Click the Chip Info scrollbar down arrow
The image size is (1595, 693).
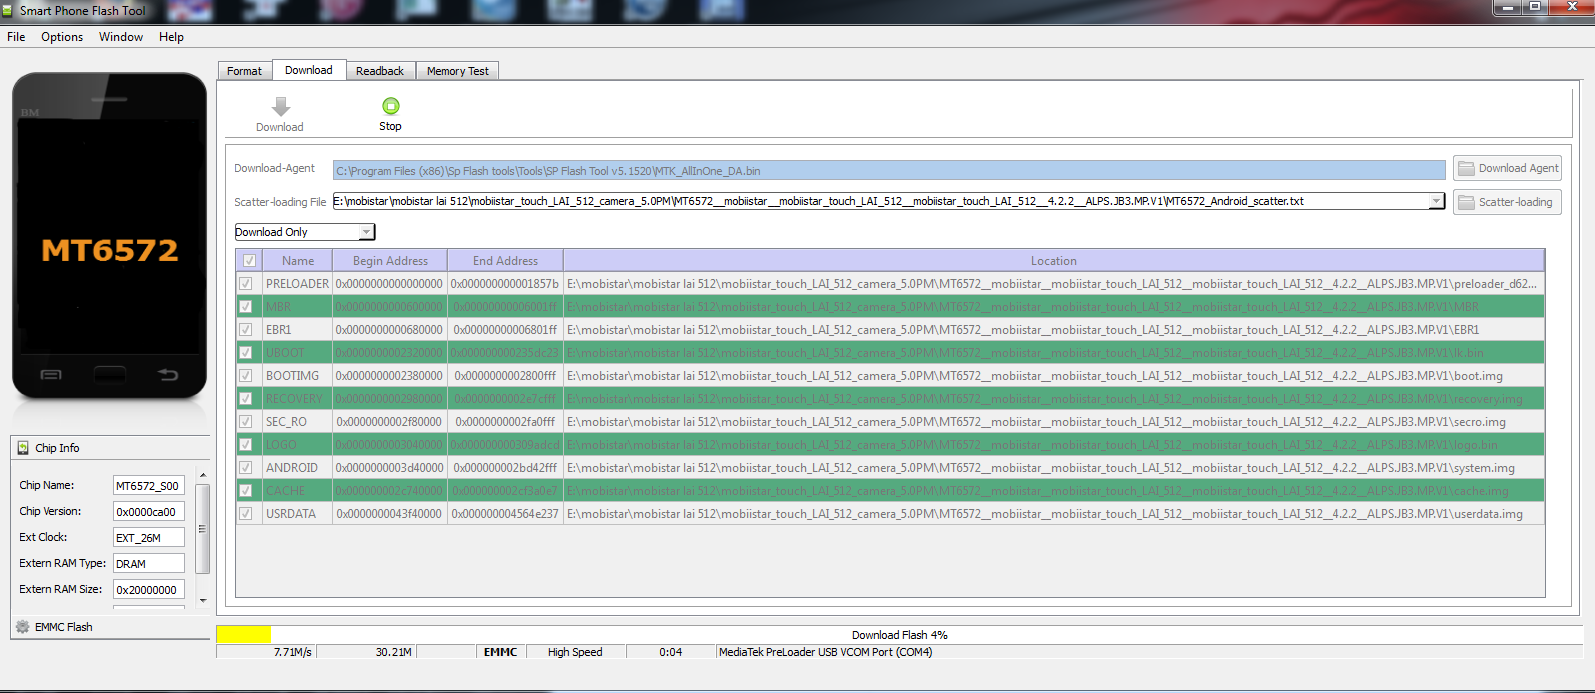click(203, 600)
